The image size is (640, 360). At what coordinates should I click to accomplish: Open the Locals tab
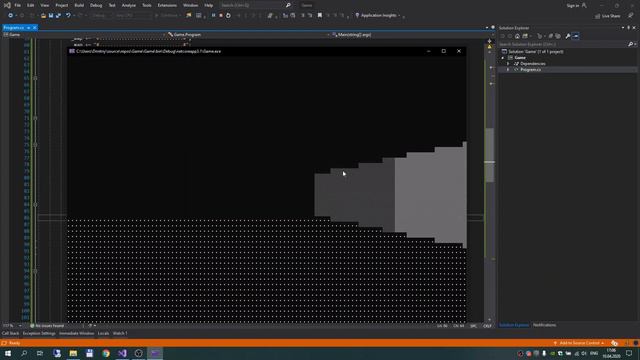pos(103,333)
